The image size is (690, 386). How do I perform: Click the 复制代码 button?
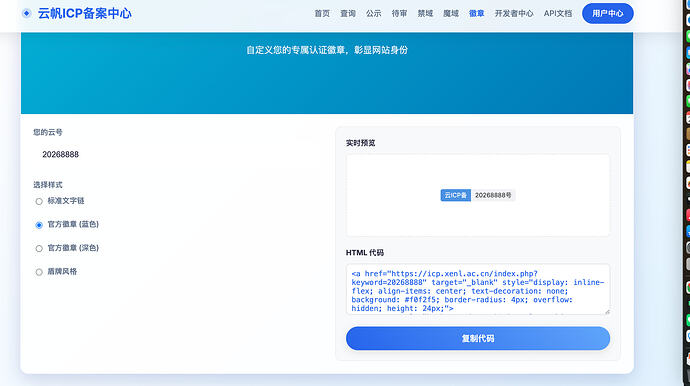(x=478, y=338)
